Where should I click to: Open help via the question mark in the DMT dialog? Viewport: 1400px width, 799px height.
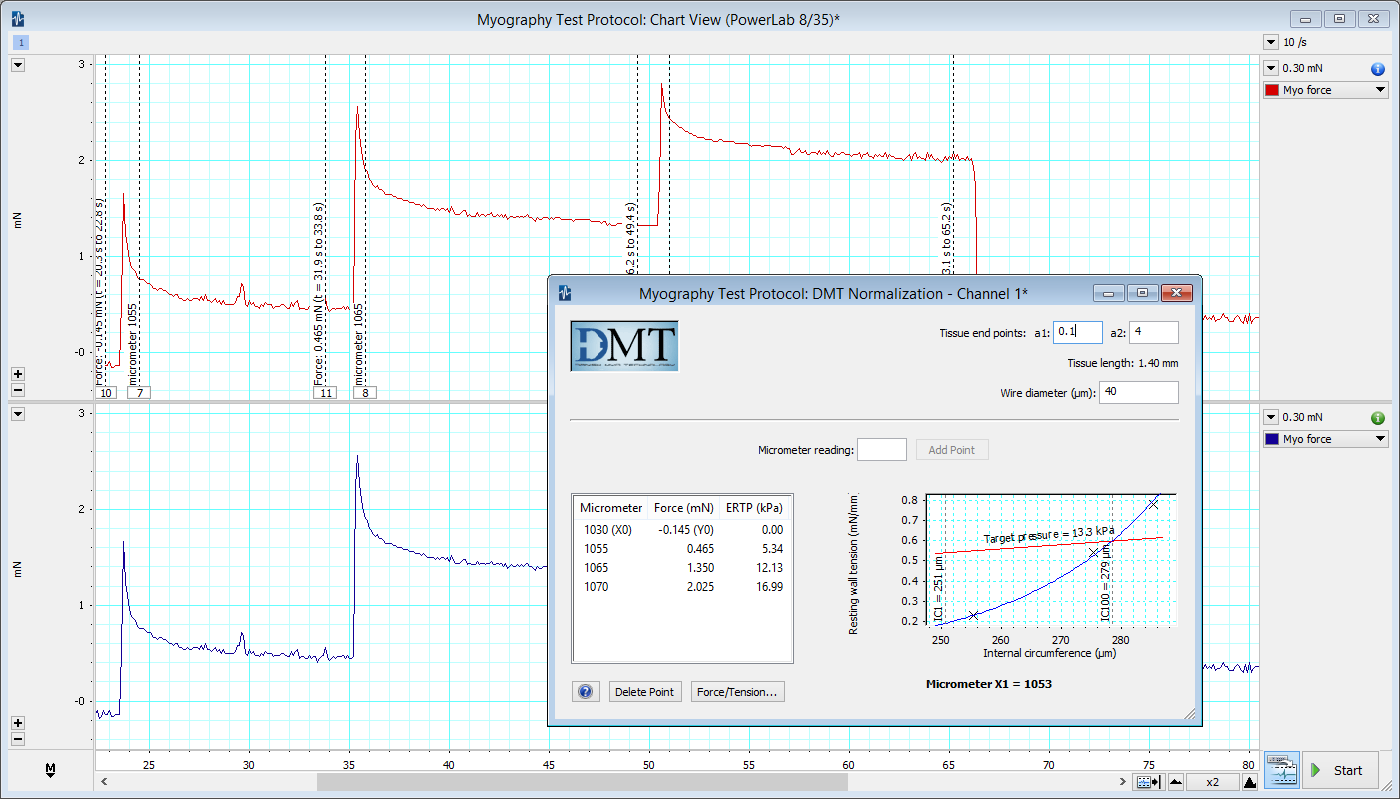click(585, 691)
